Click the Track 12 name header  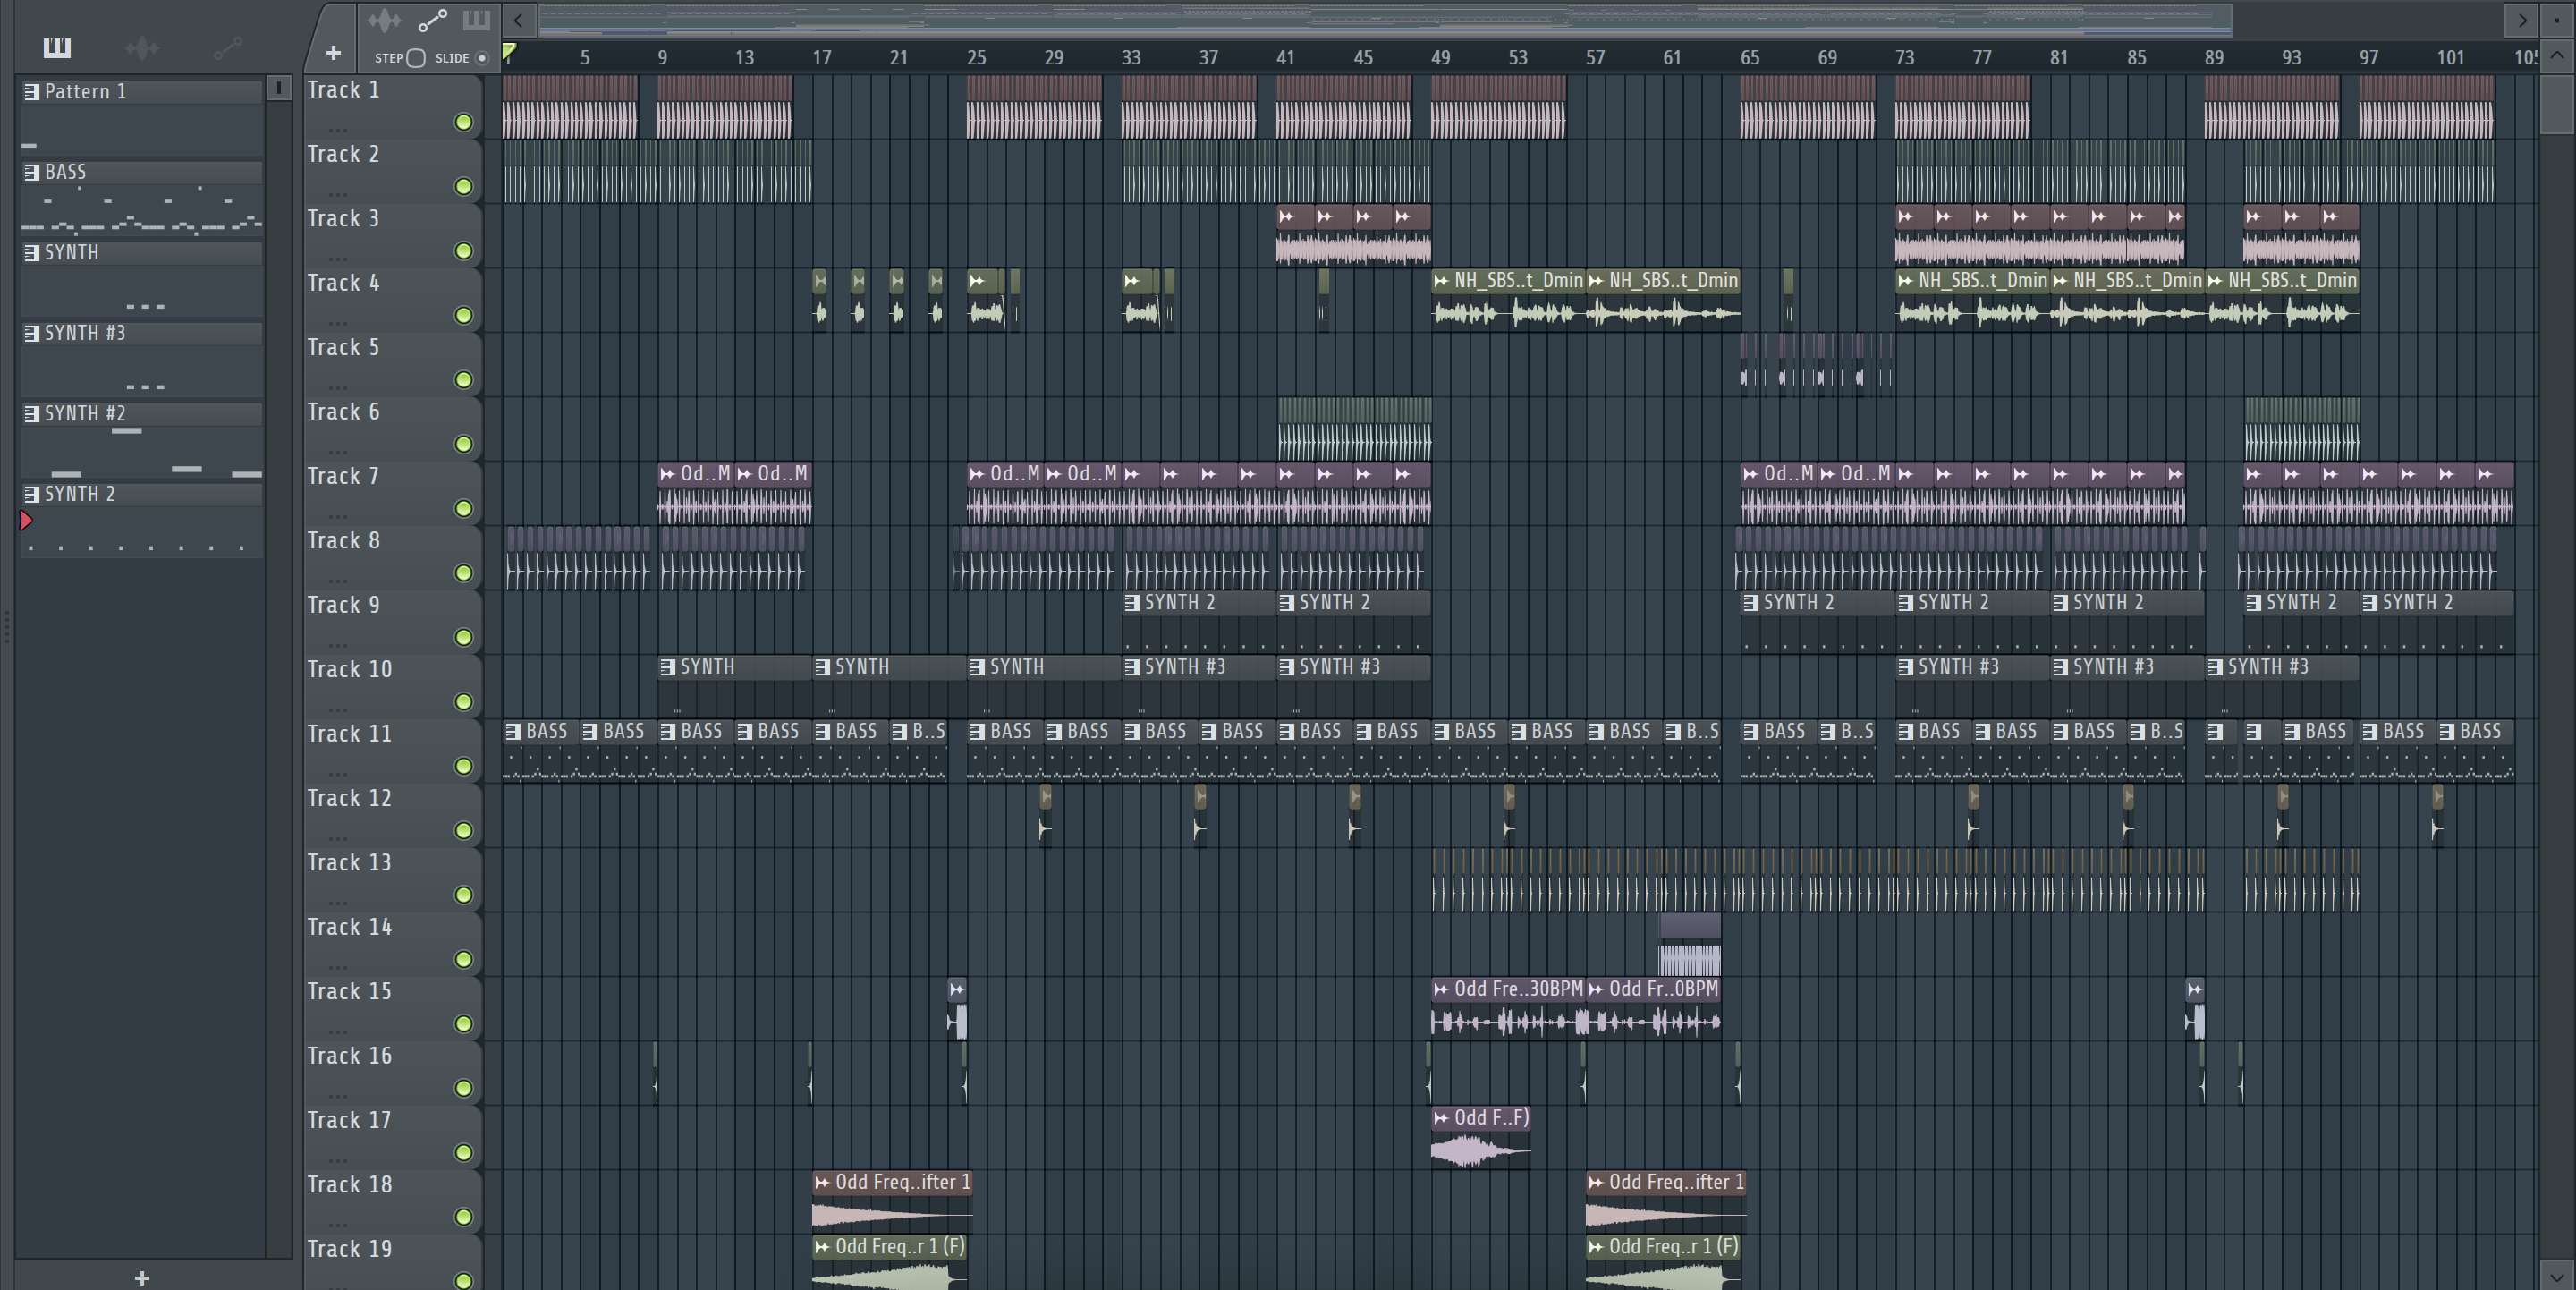pos(349,798)
